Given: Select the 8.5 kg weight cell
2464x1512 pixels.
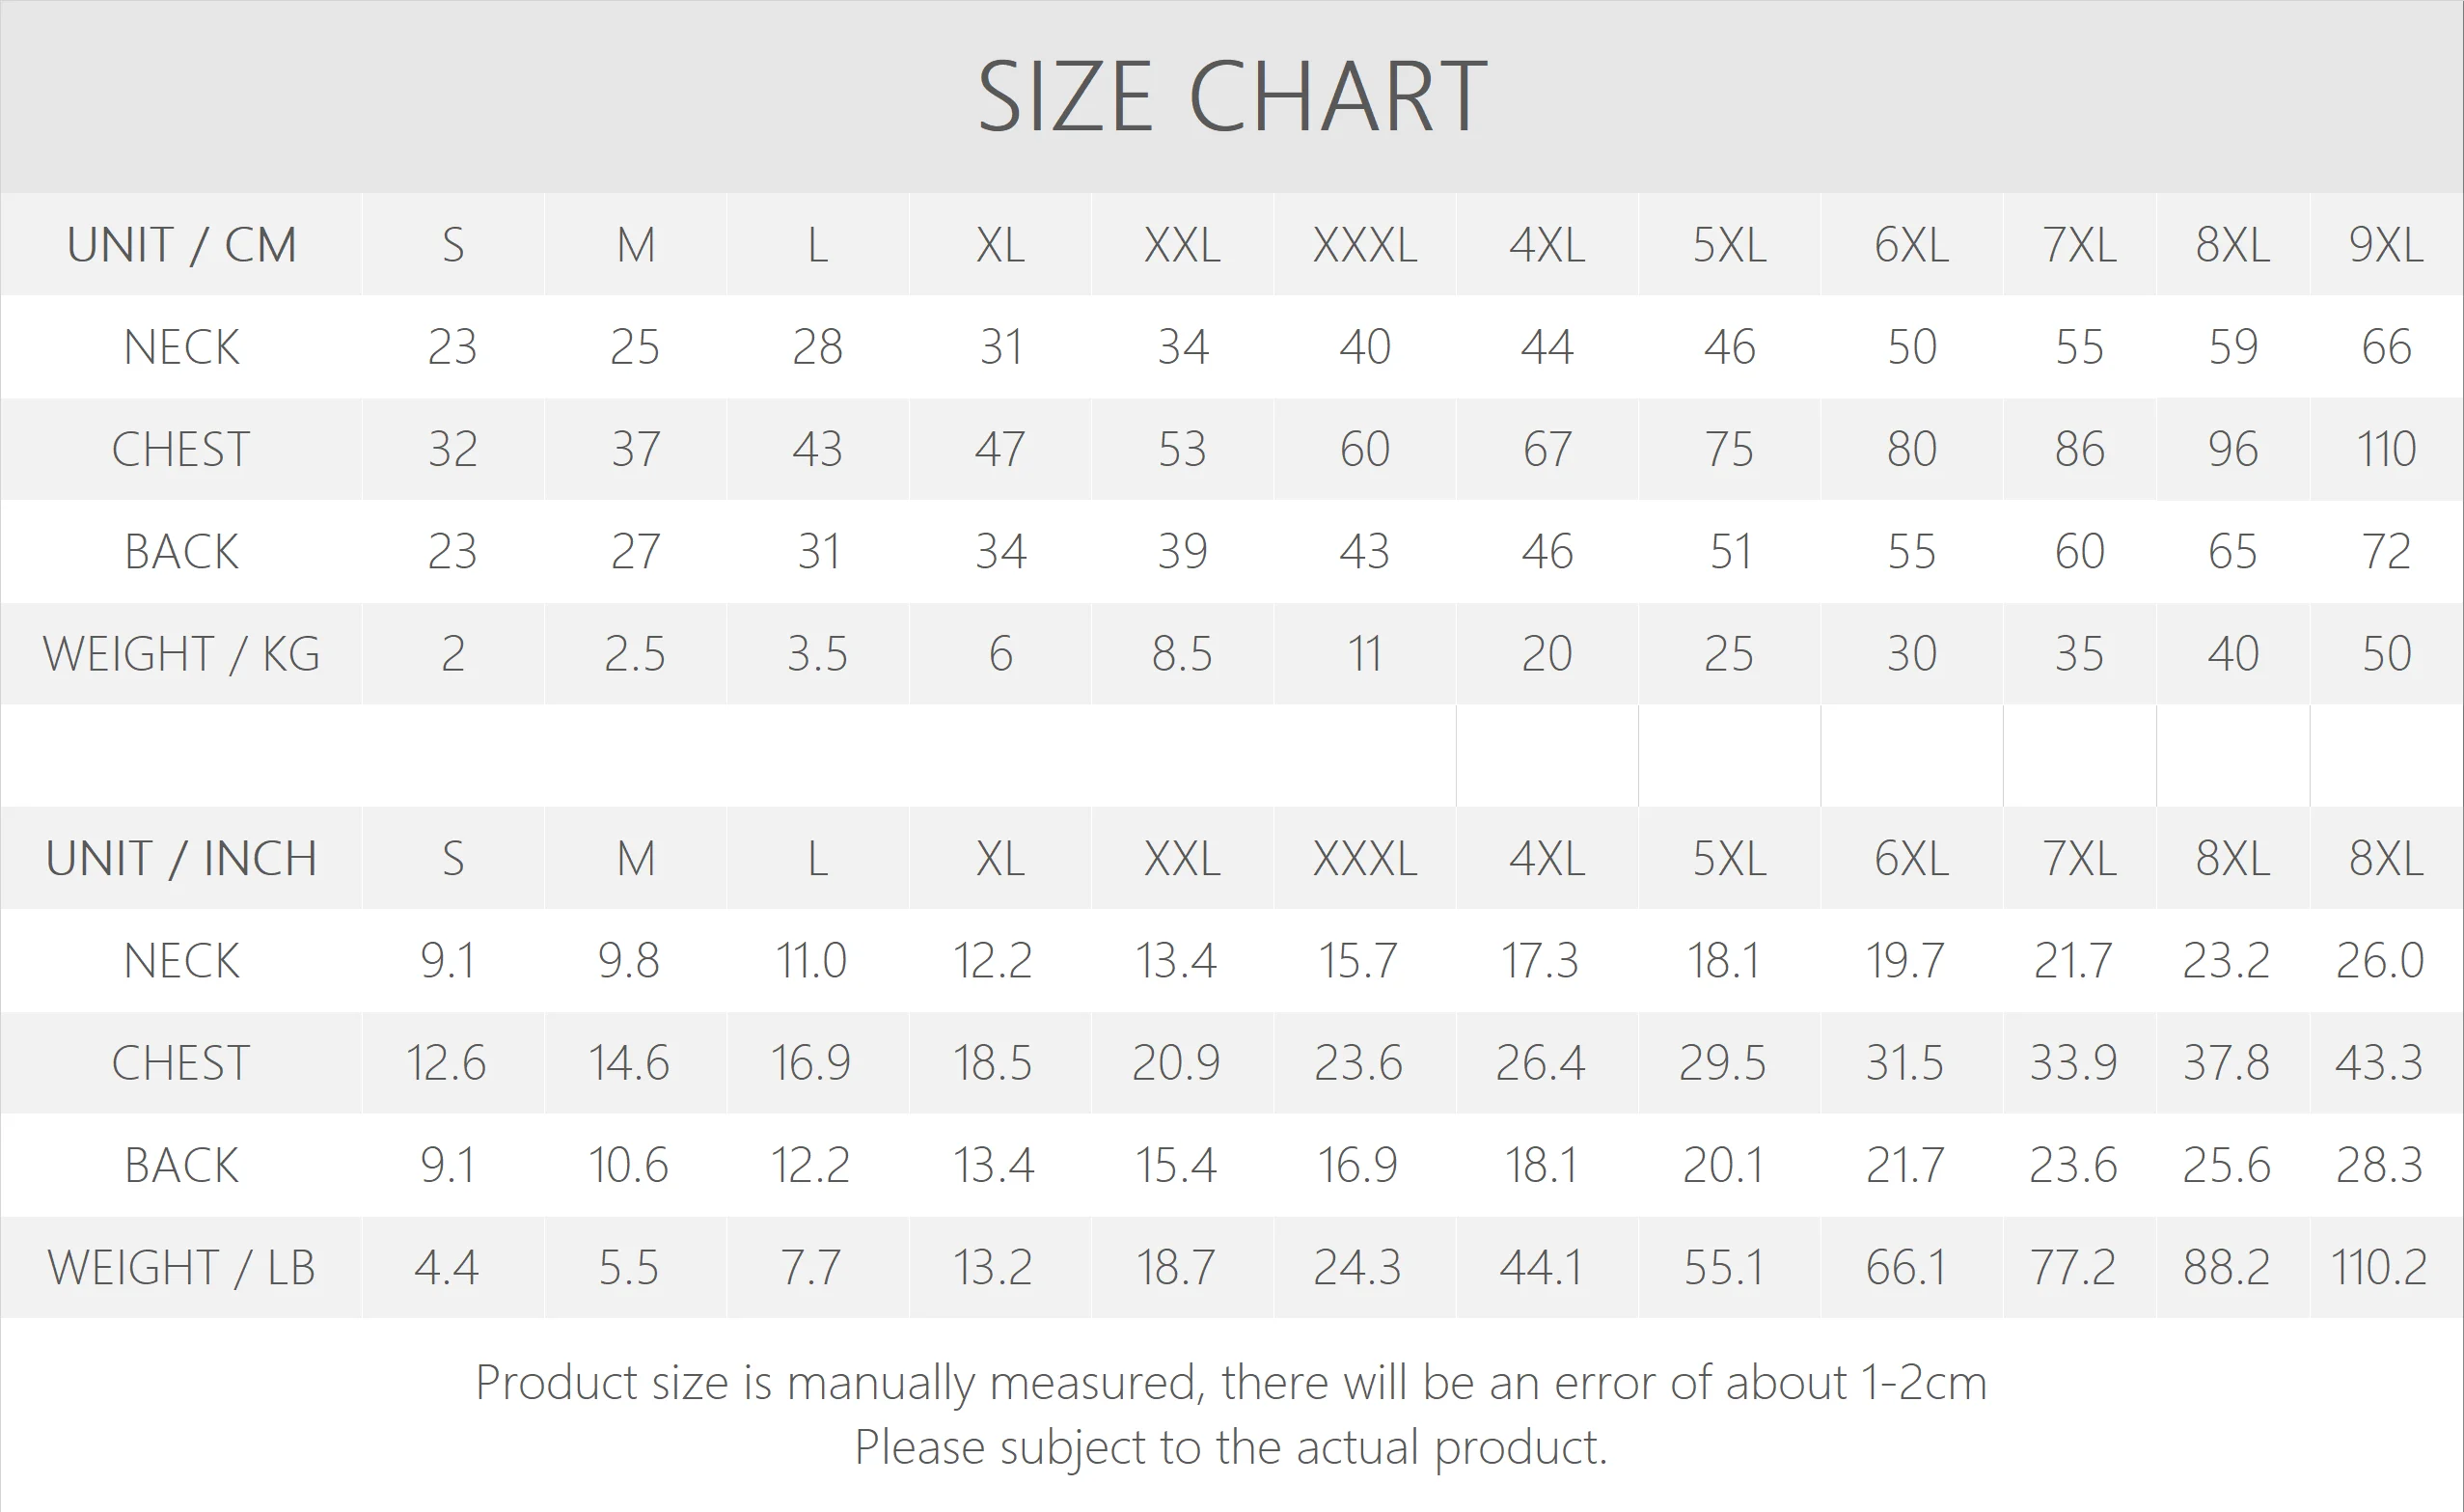Looking at the screenshot, I should (x=1182, y=653).
